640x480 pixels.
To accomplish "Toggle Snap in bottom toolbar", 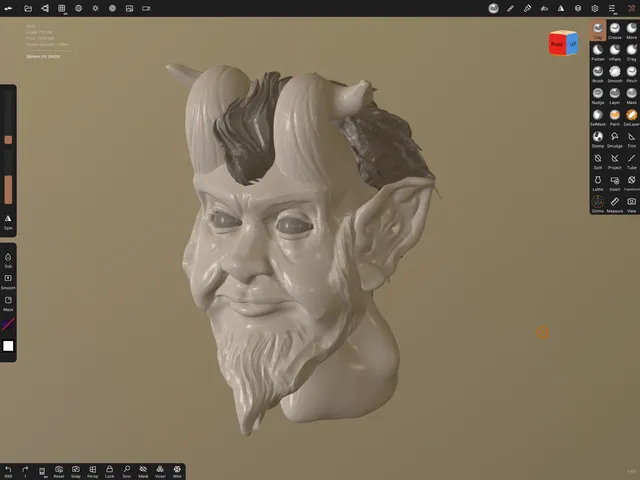I will [x=76, y=471].
